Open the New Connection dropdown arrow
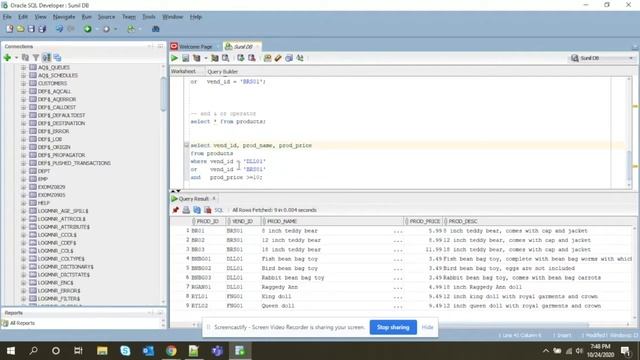 [16, 58]
